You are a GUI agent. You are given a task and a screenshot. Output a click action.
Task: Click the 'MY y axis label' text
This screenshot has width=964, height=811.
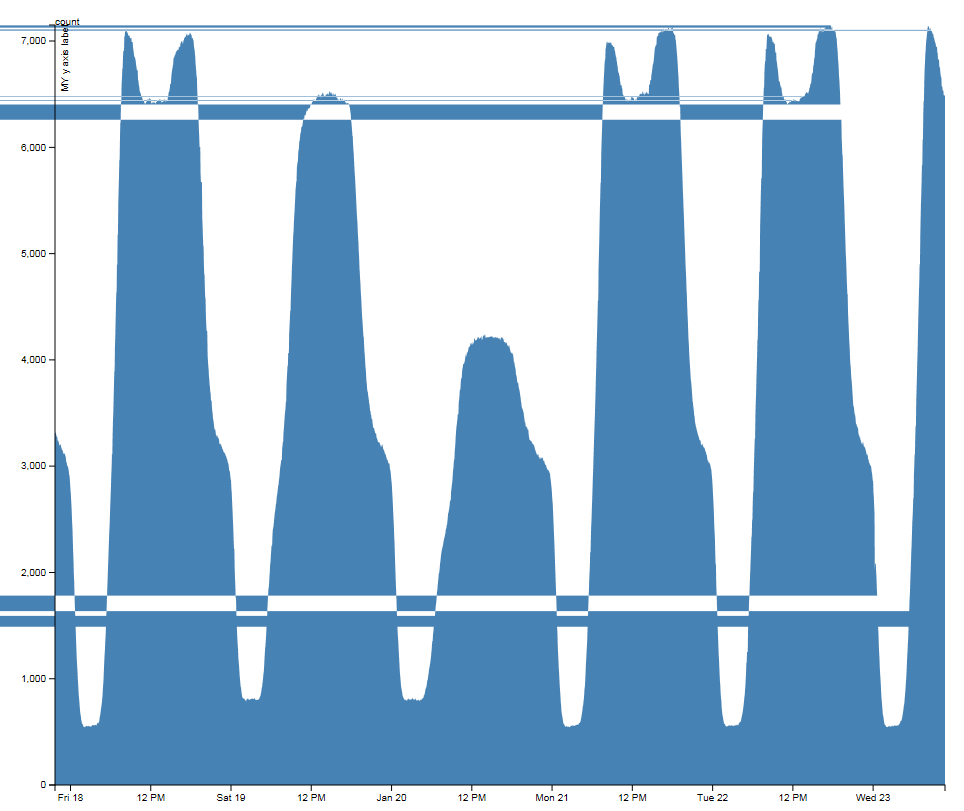(65, 60)
